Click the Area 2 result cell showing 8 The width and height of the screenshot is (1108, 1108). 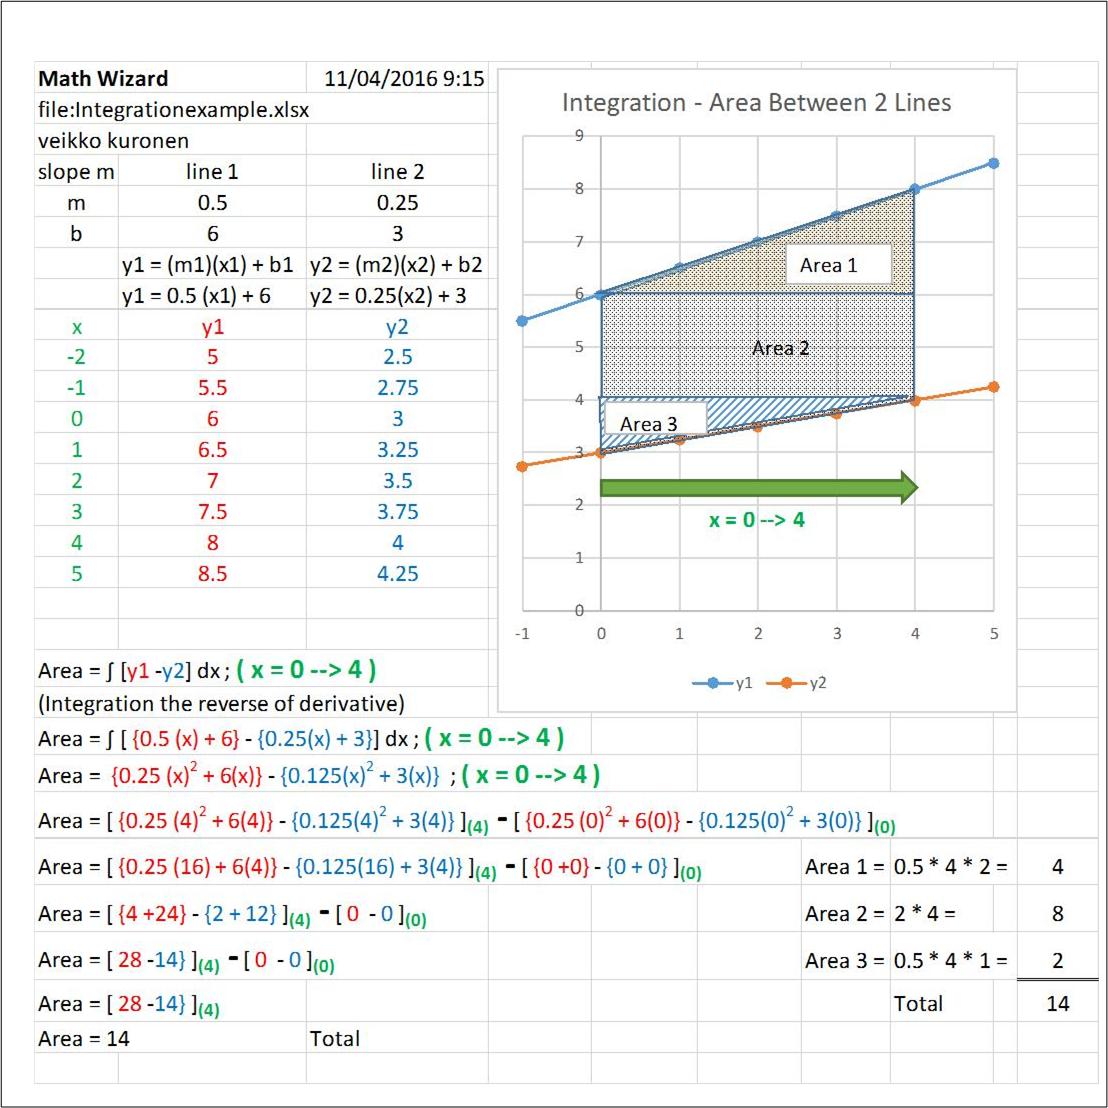pos(1057,914)
